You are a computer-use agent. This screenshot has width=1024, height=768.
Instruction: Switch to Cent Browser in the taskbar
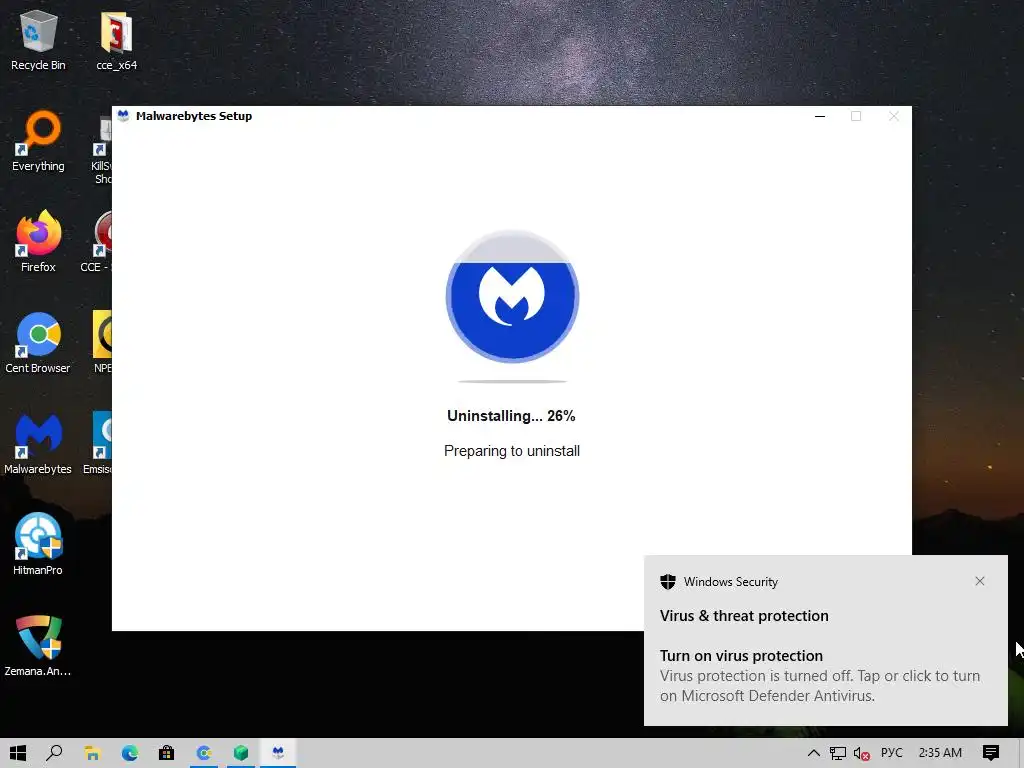[x=204, y=753]
